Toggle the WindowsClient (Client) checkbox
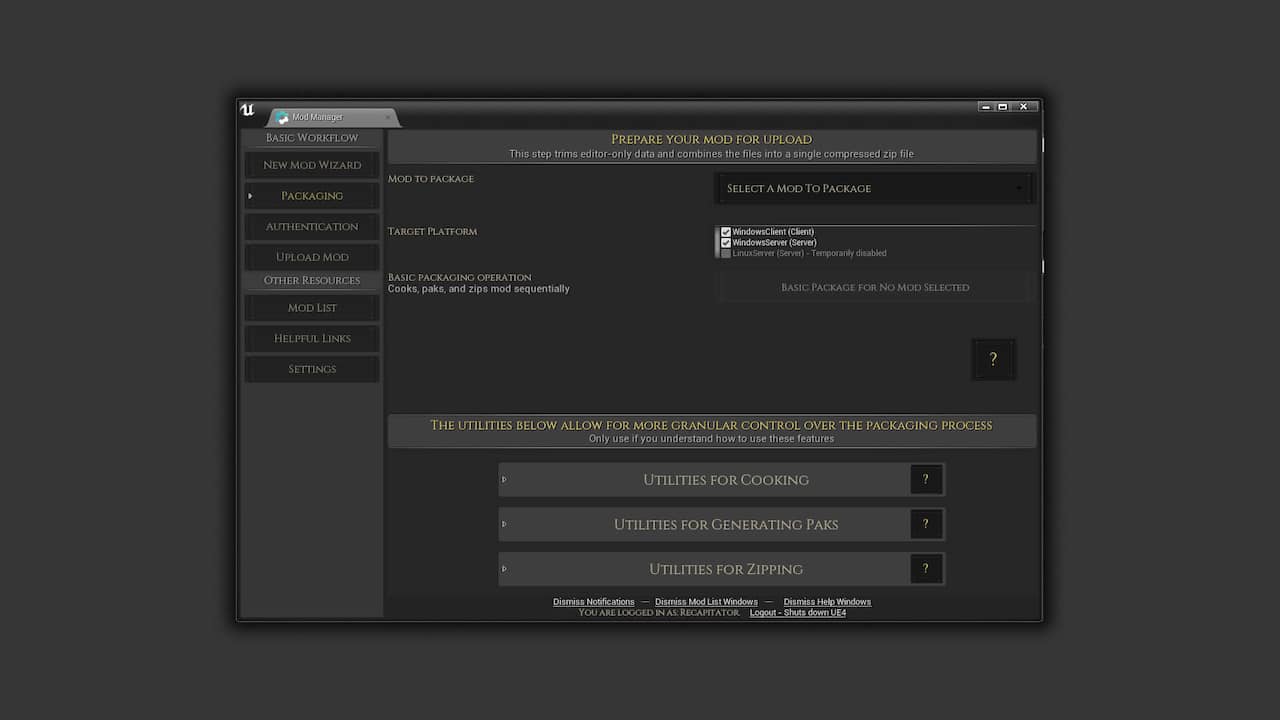 (x=726, y=232)
